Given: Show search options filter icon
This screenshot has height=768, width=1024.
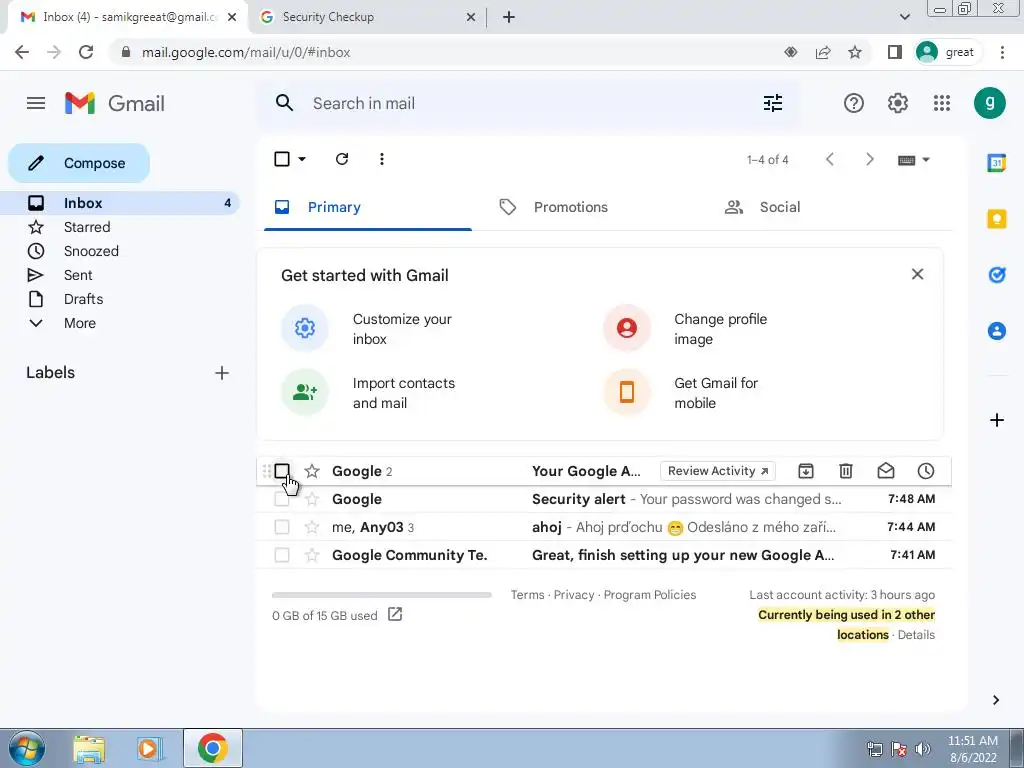Looking at the screenshot, I should coord(773,103).
